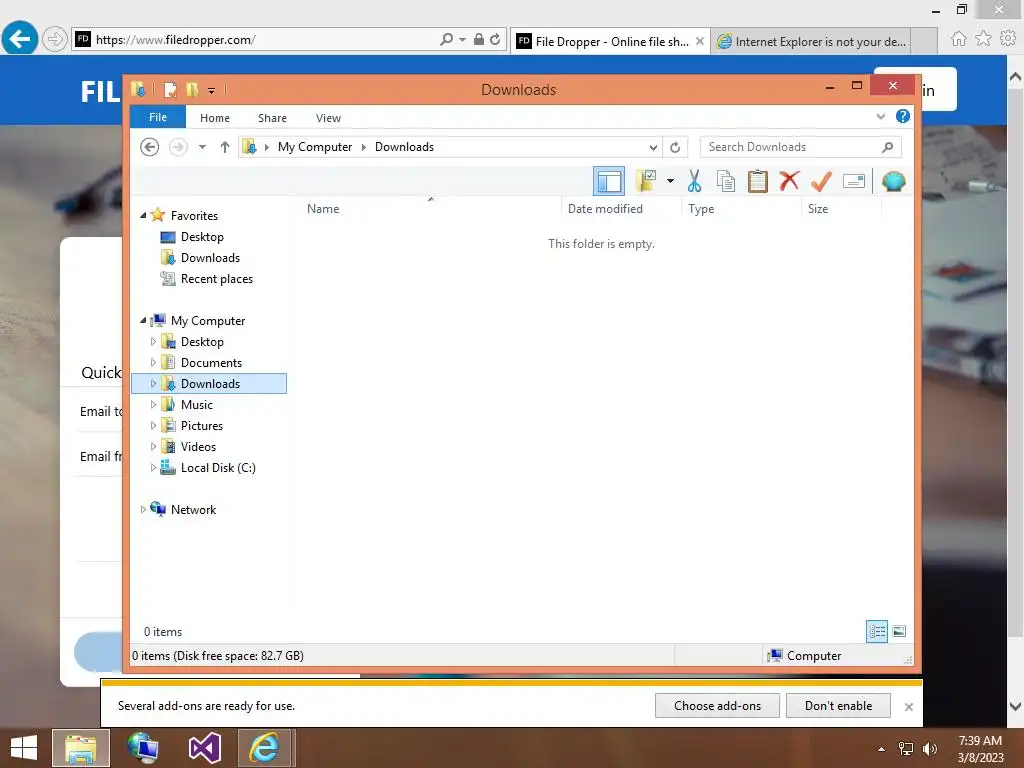Switch to the Home ribbon tab
This screenshot has height=768, width=1024.
(215, 118)
